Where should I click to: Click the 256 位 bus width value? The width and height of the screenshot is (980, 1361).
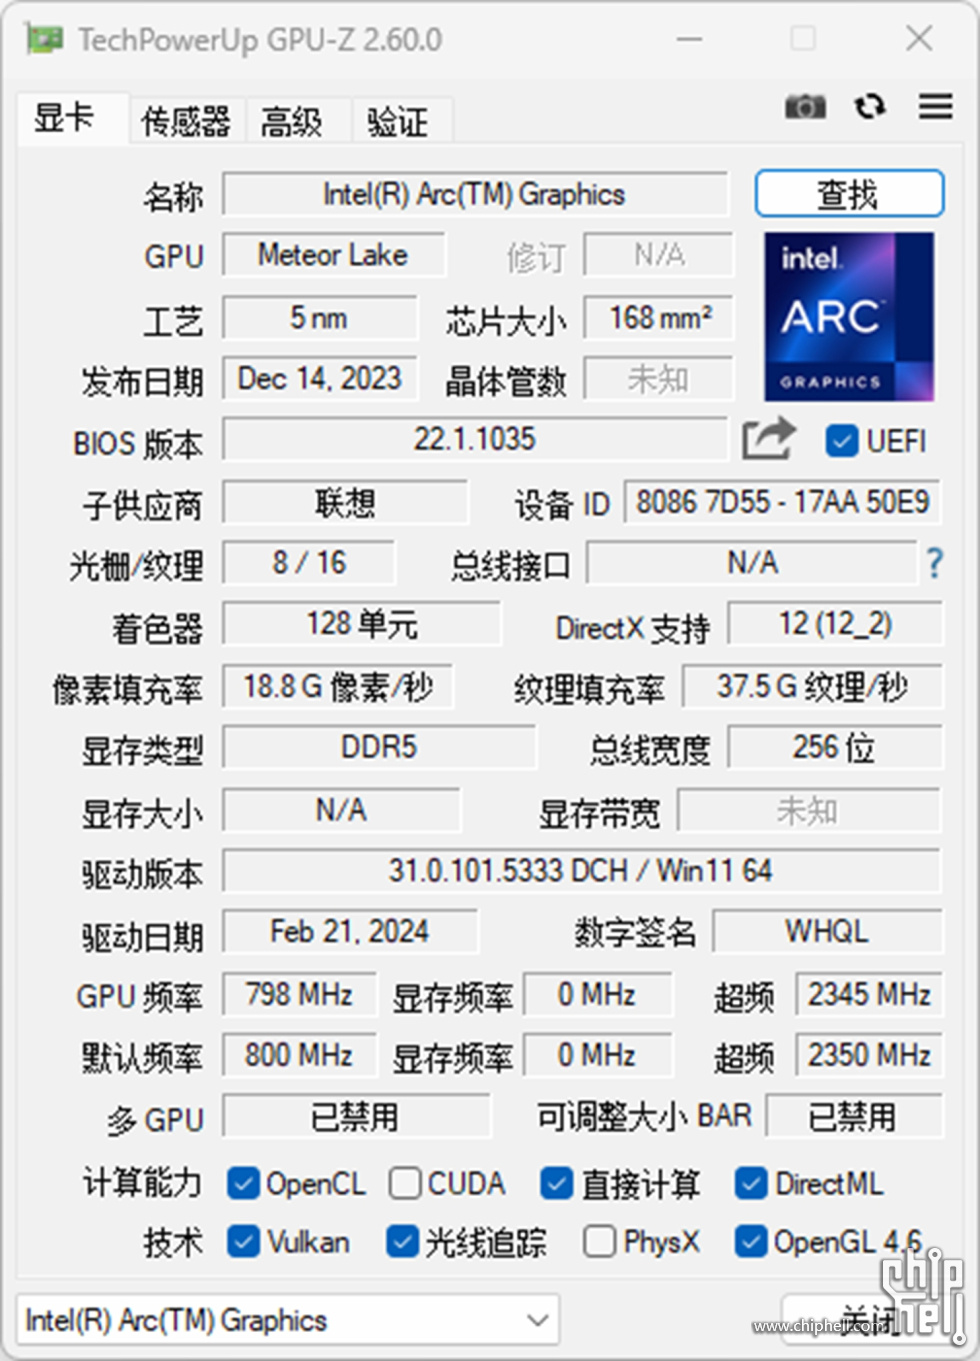click(835, 747)
